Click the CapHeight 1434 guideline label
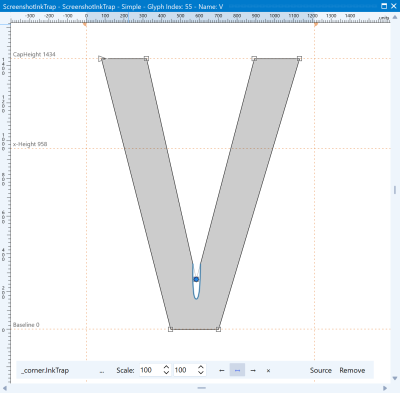 34,54
